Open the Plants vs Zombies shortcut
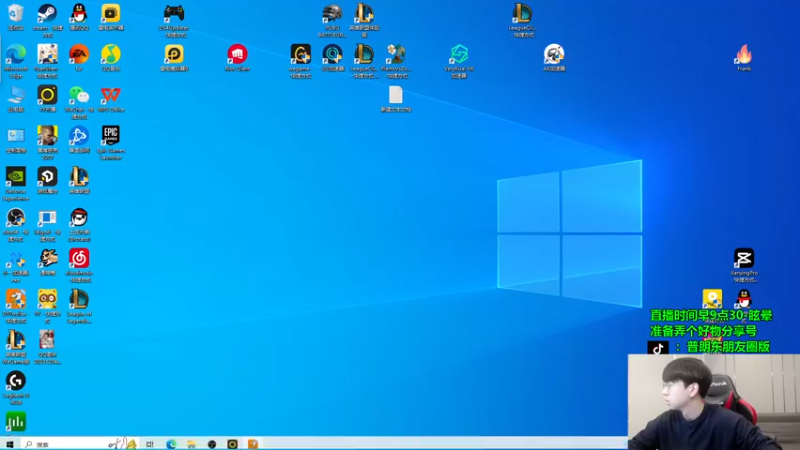Viewport: 800px width, 450px height. (395, 54)
